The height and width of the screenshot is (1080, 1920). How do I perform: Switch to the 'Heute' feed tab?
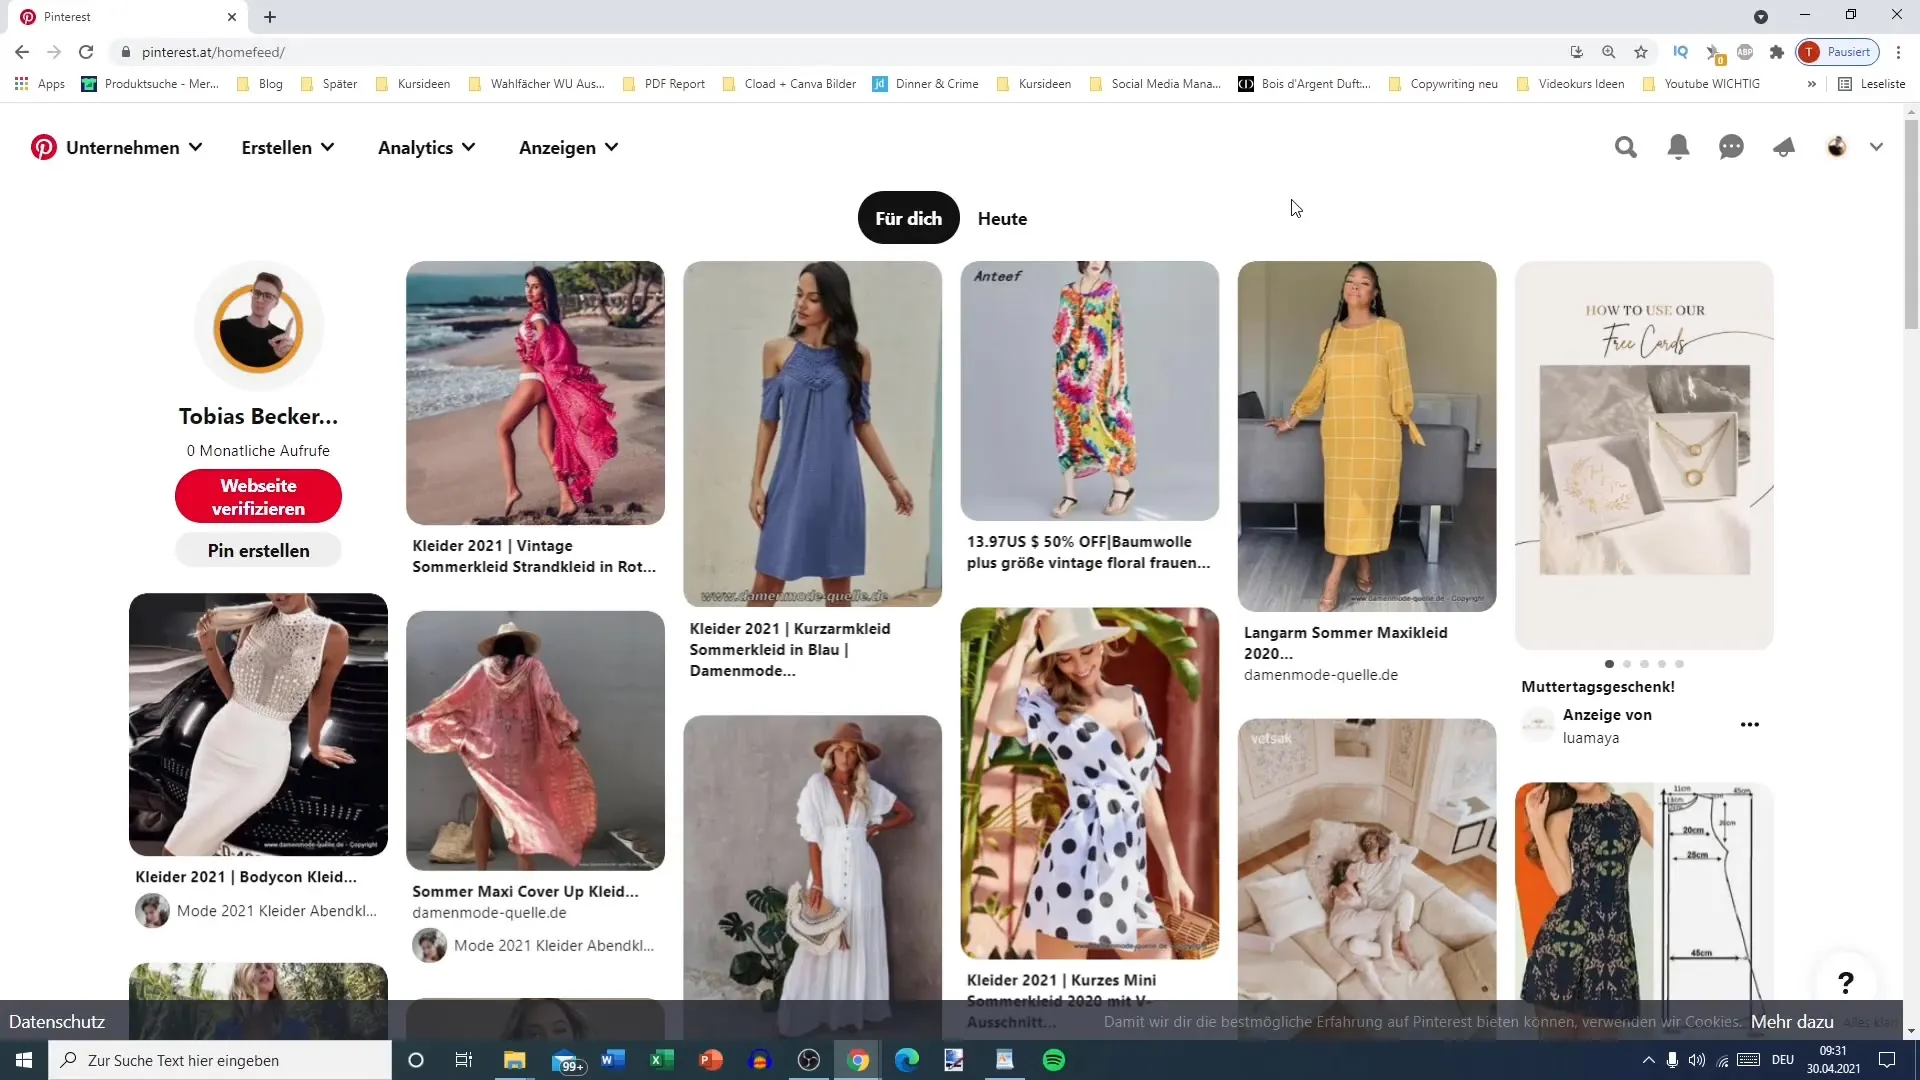1004,218
